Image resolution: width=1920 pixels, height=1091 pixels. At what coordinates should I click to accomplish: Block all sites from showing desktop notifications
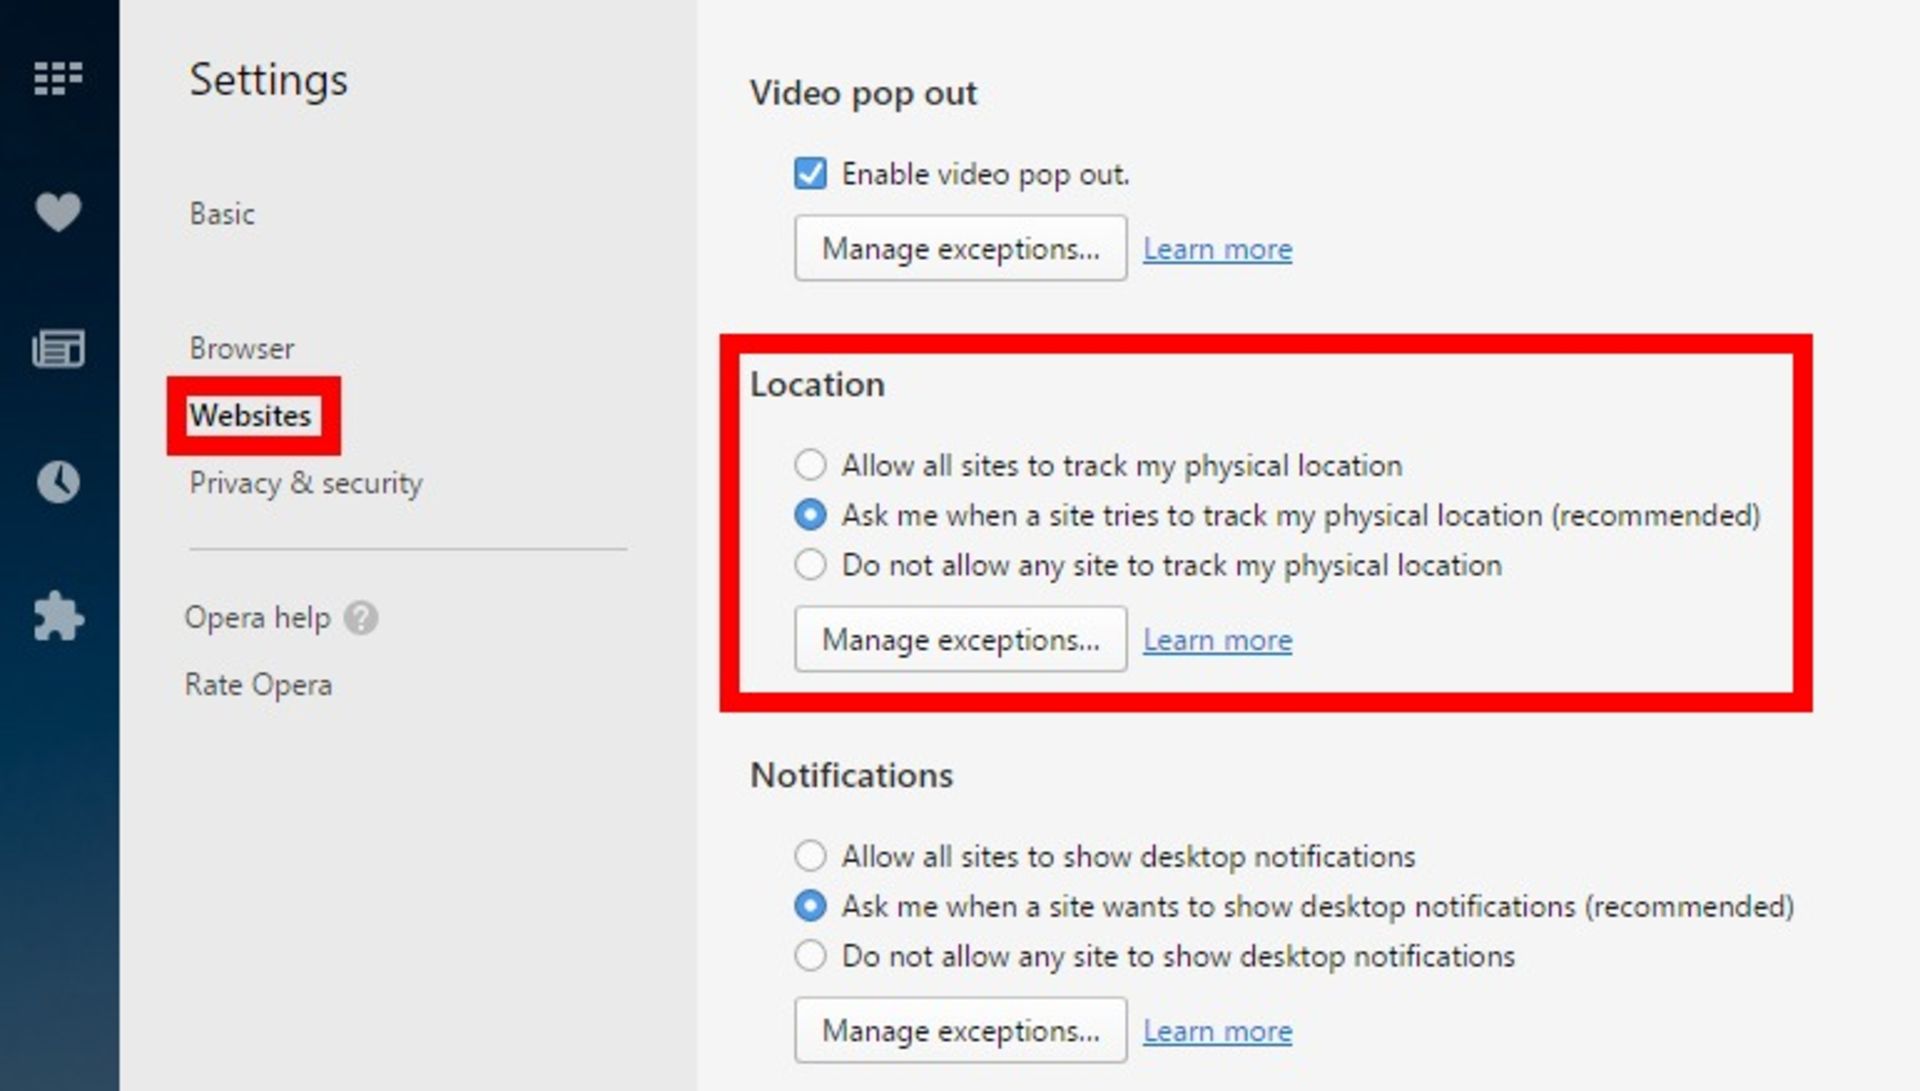[x=810, y=956]
